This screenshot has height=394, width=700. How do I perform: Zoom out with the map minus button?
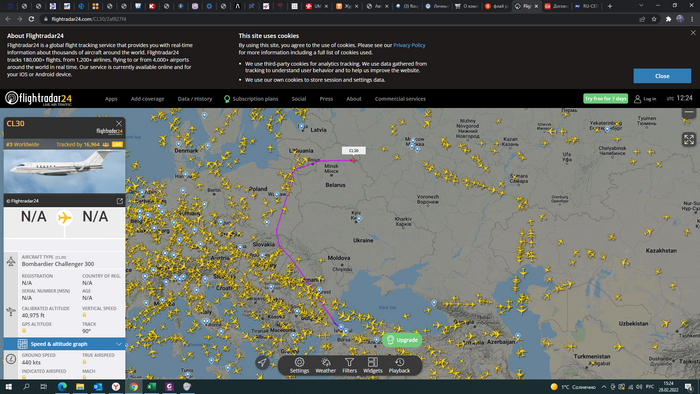[x=689, y=112]
